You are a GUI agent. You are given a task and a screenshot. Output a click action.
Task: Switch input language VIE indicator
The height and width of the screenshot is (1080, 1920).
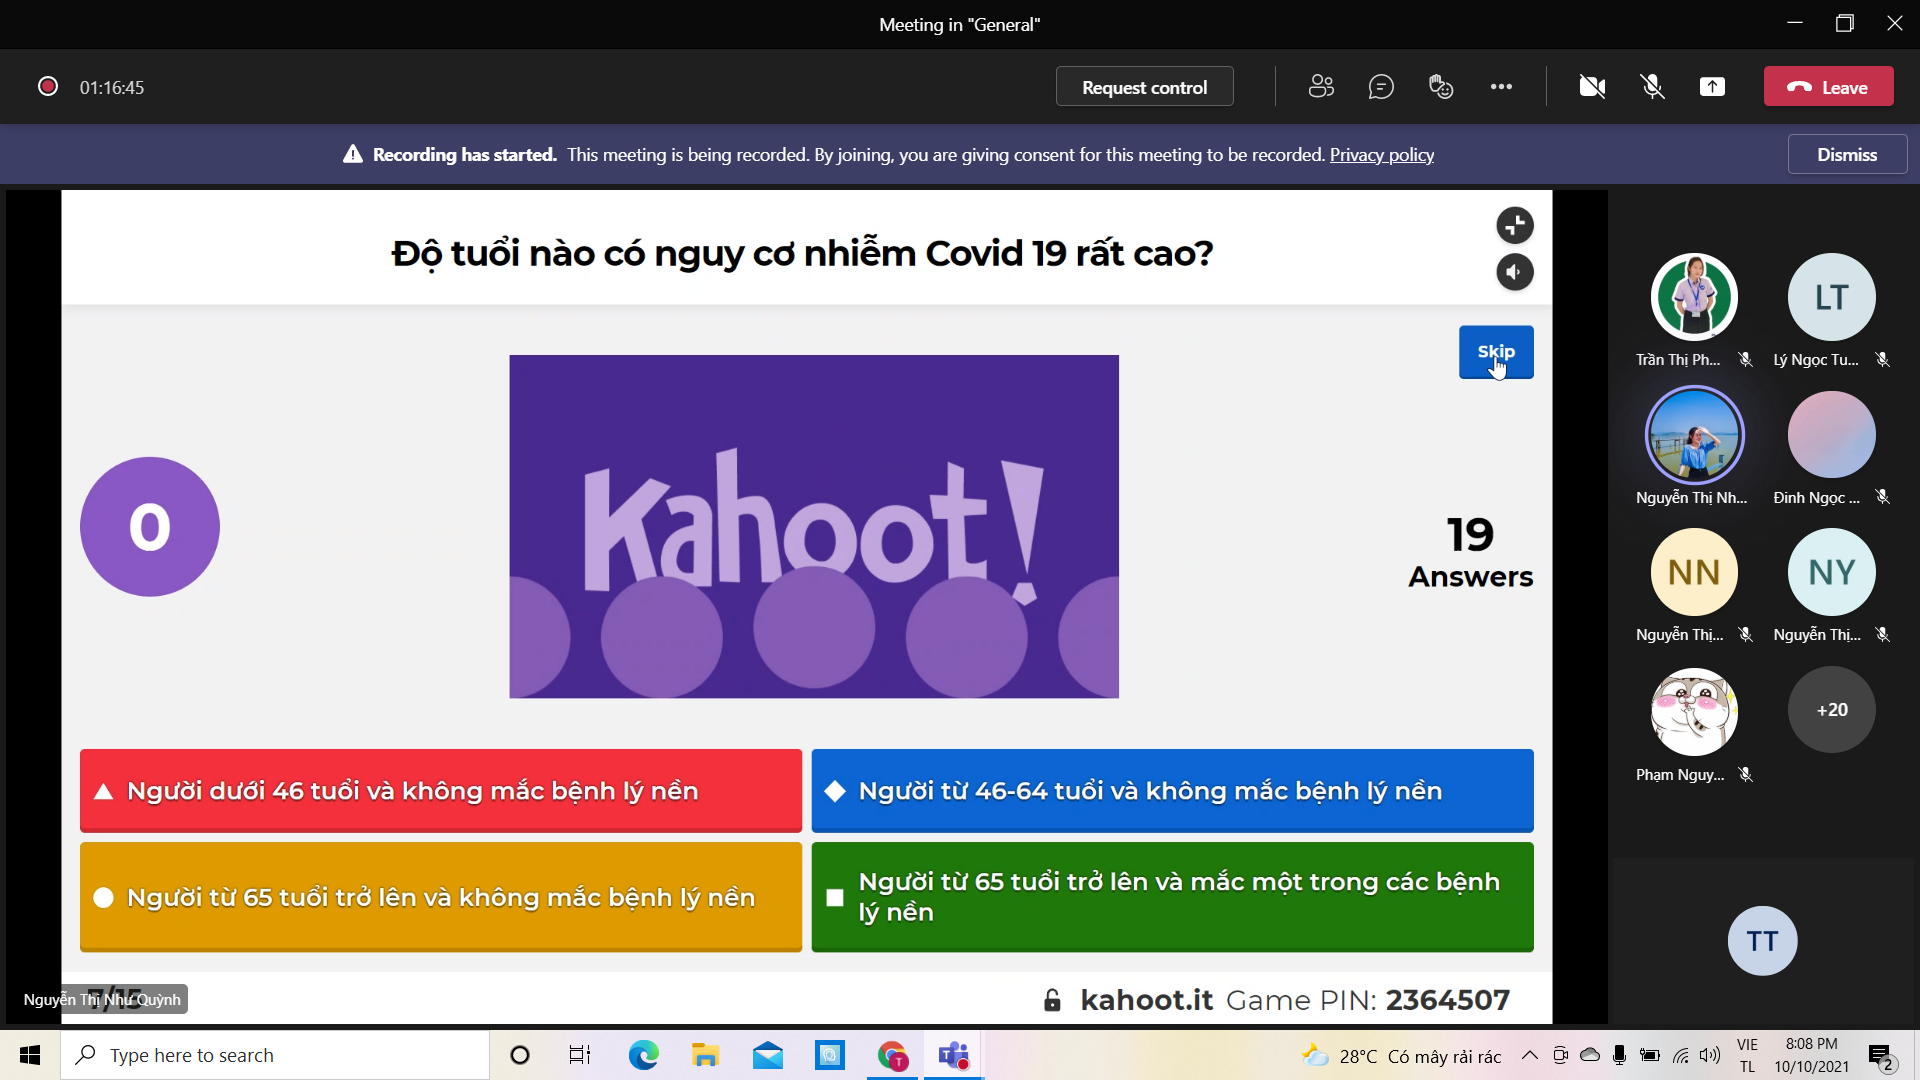[1747, 1055]
